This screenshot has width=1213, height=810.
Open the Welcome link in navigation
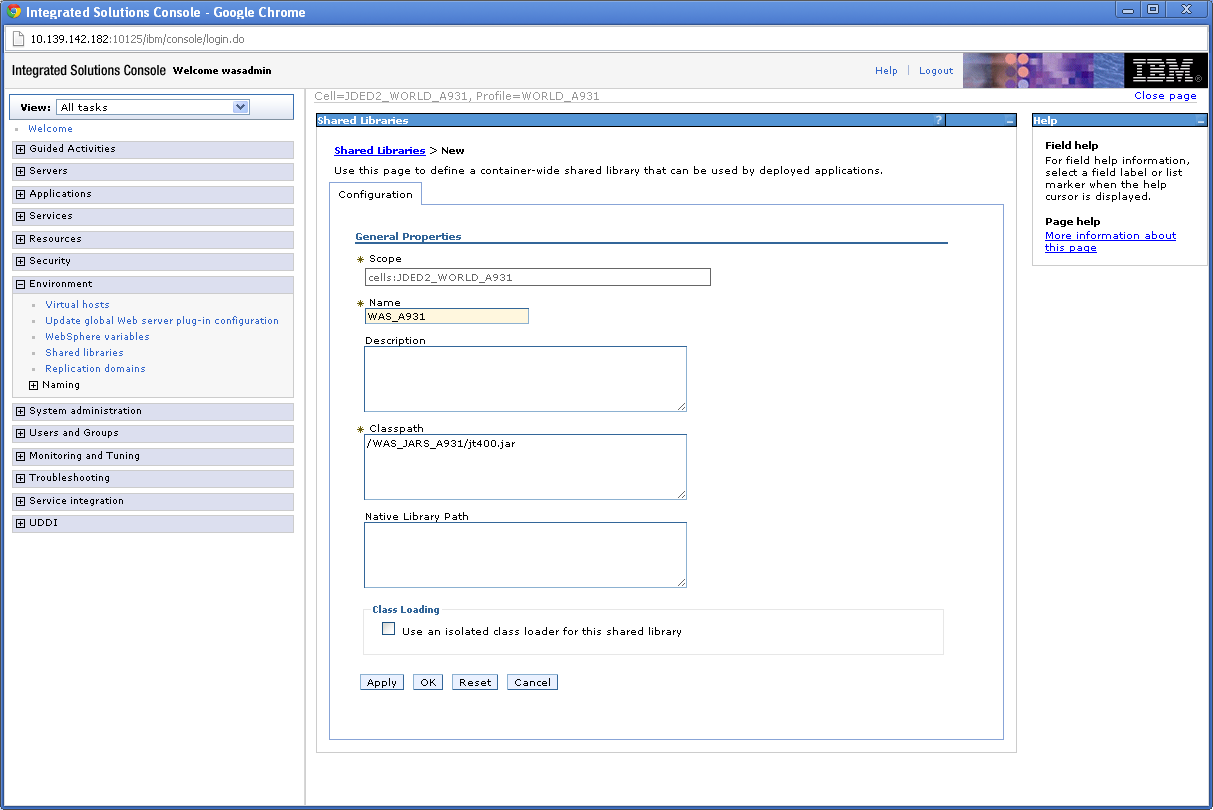(50, 129)
